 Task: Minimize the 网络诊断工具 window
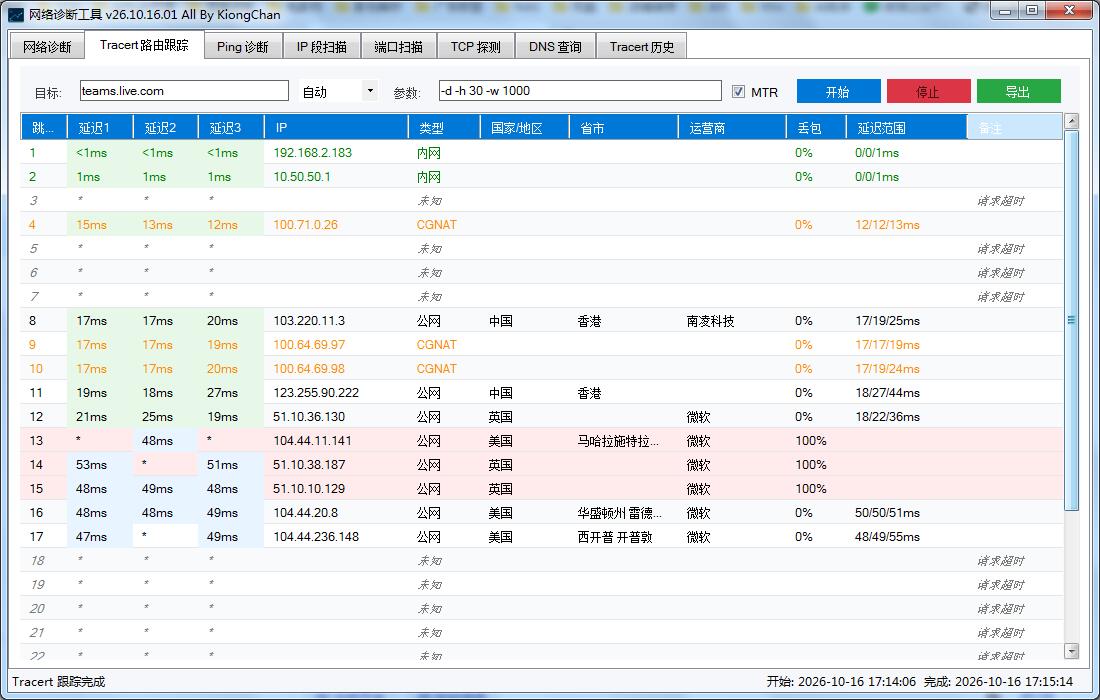coord(1005,11)
